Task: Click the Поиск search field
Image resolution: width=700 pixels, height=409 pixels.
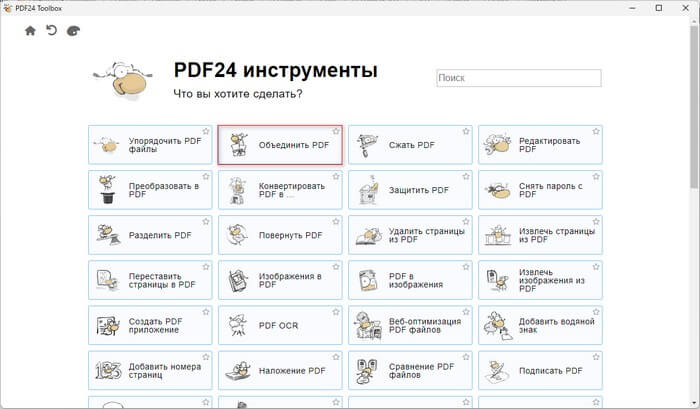Action: pos(519,77)
